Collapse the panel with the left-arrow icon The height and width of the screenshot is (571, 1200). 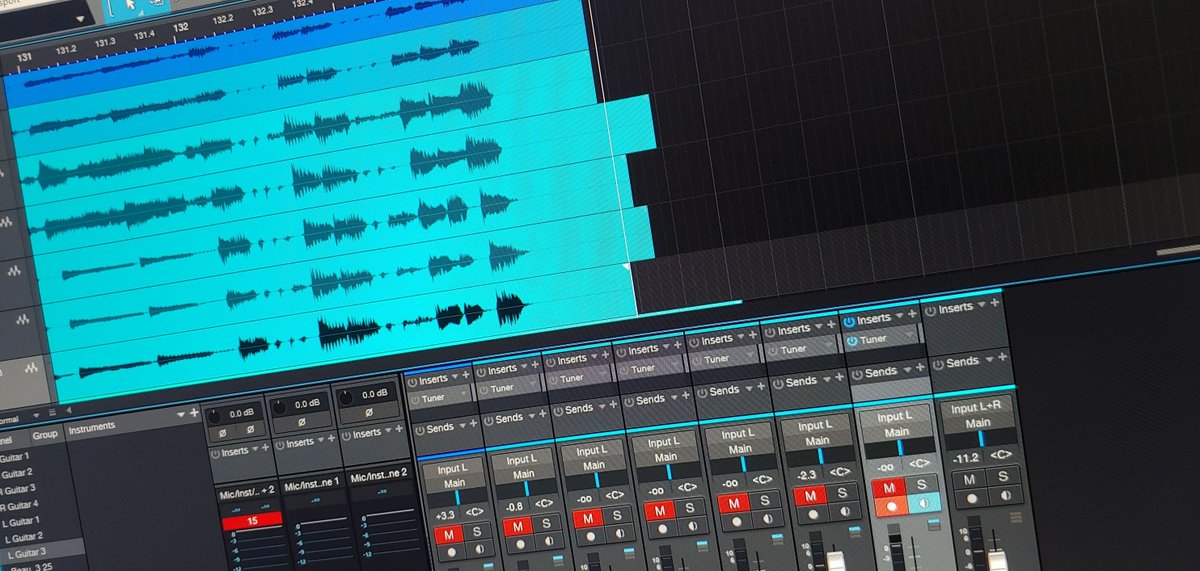[69, 411]
